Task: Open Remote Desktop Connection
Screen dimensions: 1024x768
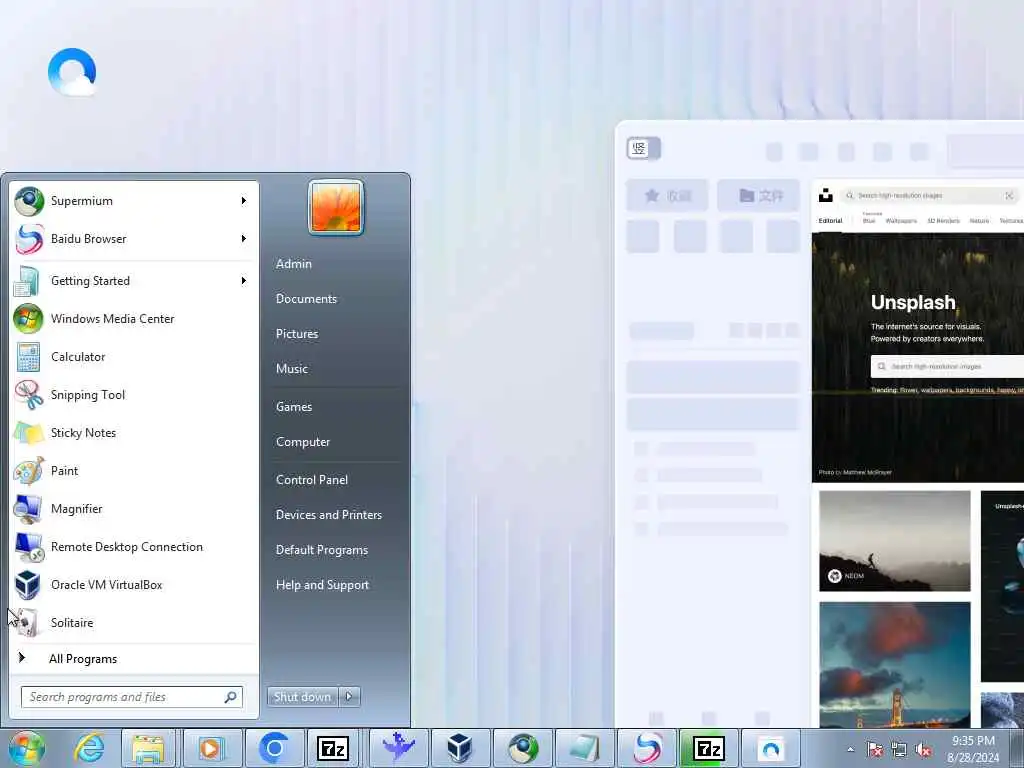Action: pos(133,547)
